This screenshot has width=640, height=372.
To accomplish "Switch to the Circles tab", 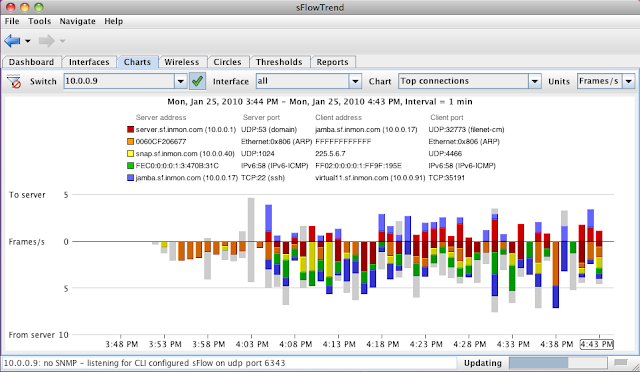I will tap(227, 62).
